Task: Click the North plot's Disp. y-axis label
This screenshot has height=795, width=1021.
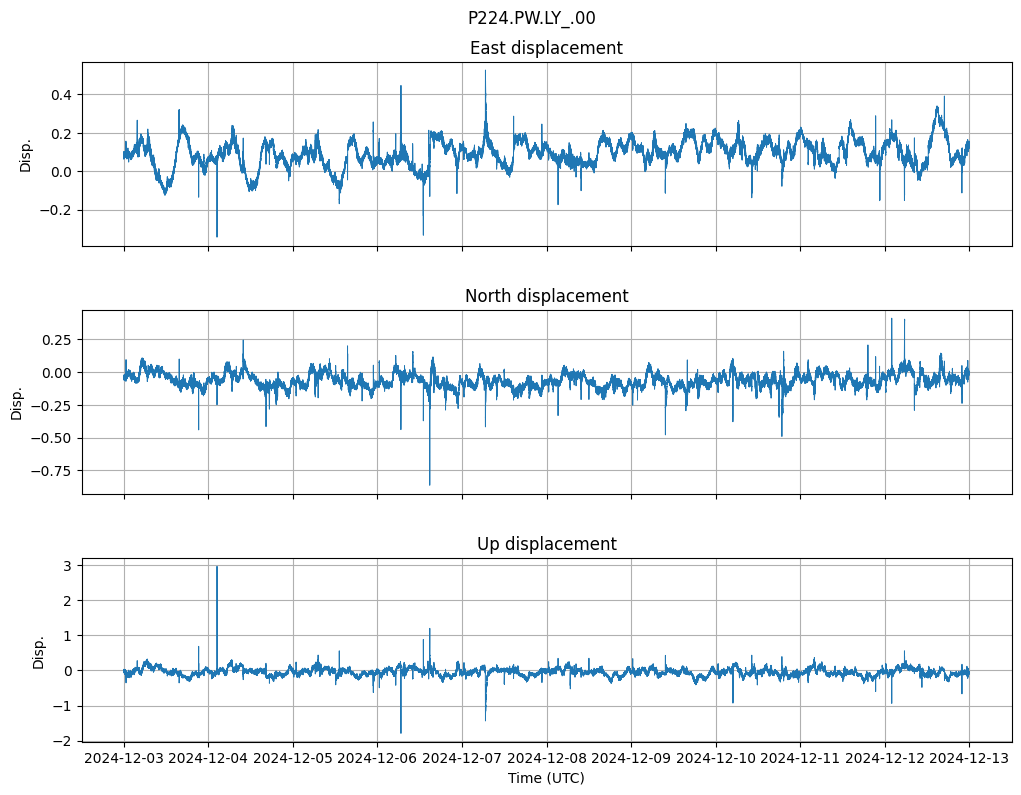Action: pos(17,402)
